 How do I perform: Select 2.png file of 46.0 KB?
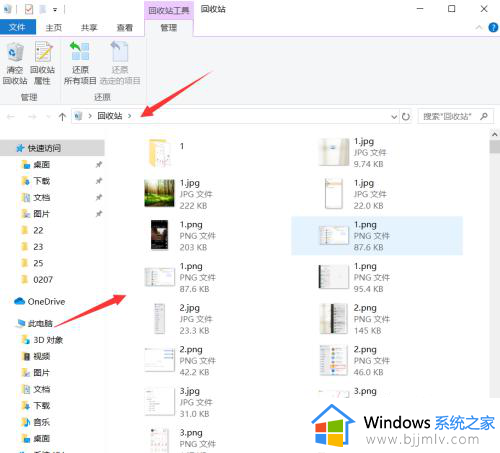click(x=354, y=360)
